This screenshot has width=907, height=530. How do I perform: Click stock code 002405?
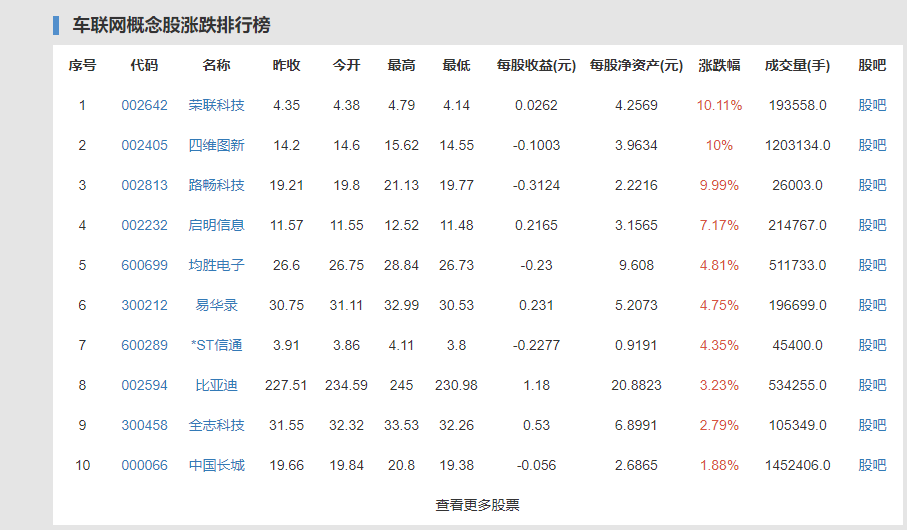144,145
